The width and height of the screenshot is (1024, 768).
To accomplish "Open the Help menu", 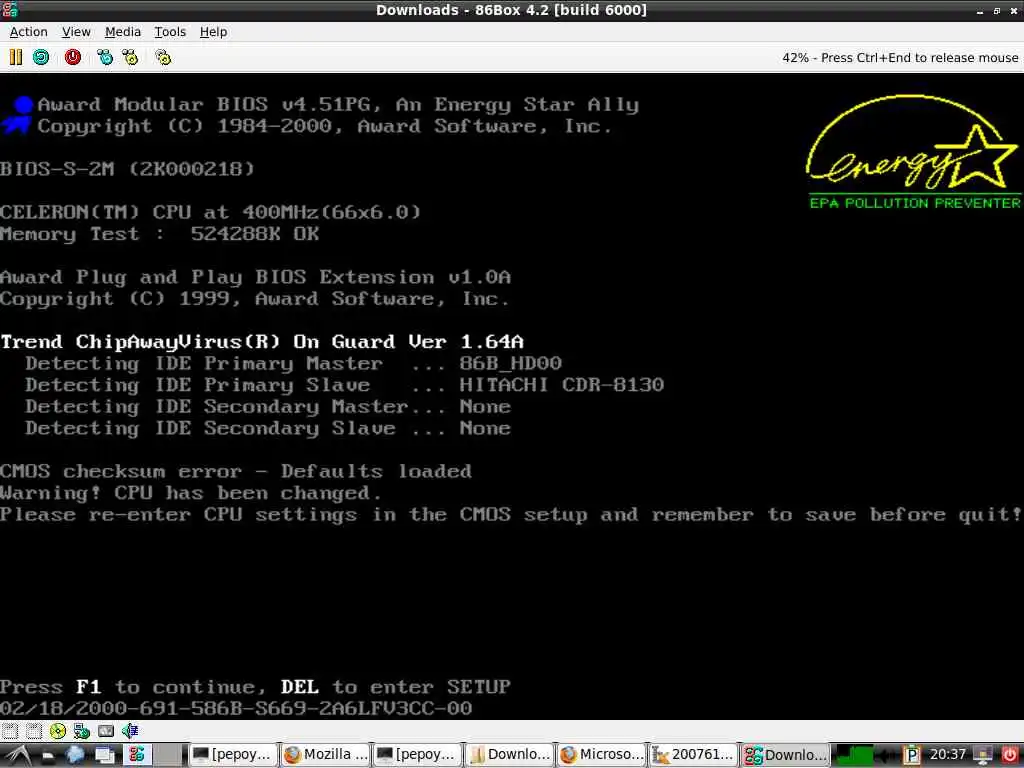I will click(214, 32).
